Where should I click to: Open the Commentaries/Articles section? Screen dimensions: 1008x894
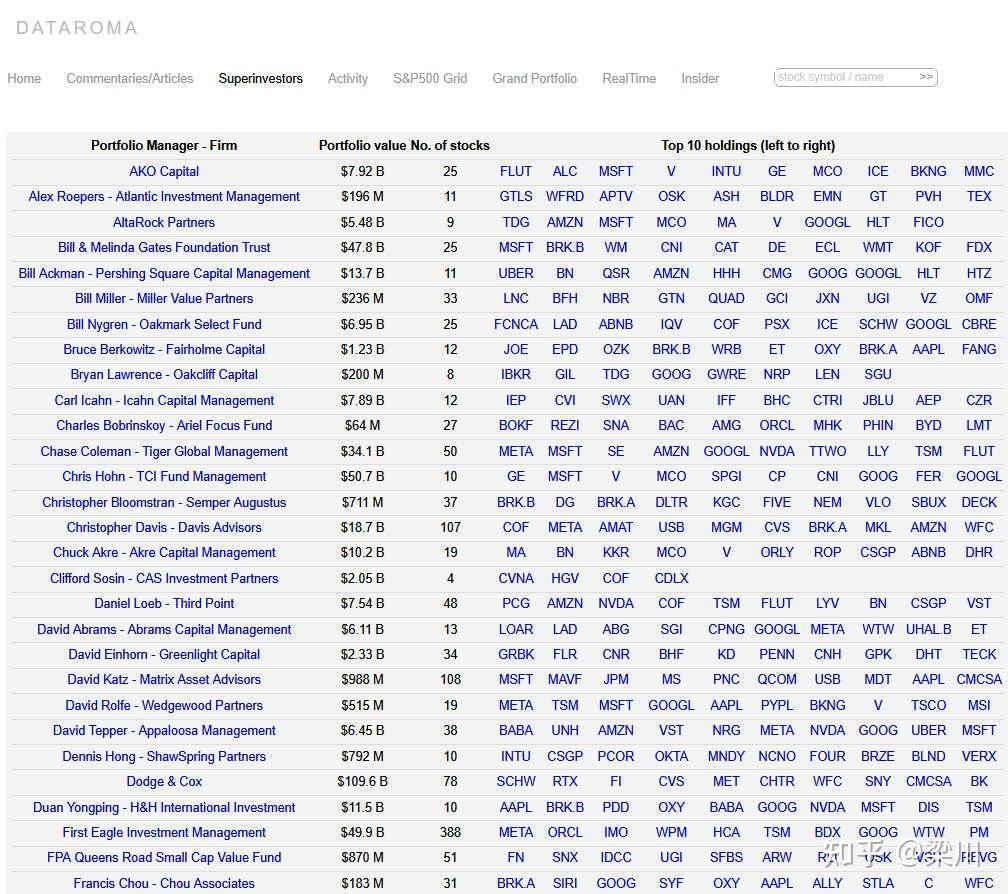pyautogui.click(x=129, y=78)
